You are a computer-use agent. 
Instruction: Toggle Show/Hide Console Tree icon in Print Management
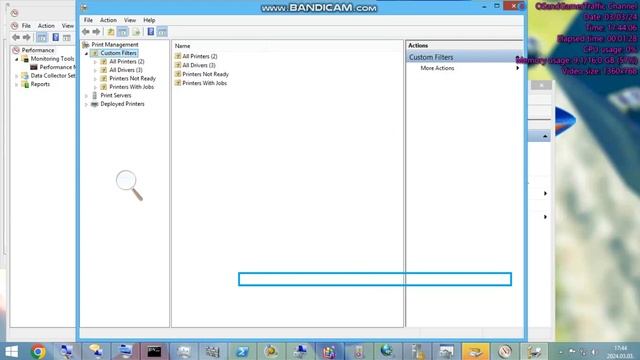coord(122,32)
